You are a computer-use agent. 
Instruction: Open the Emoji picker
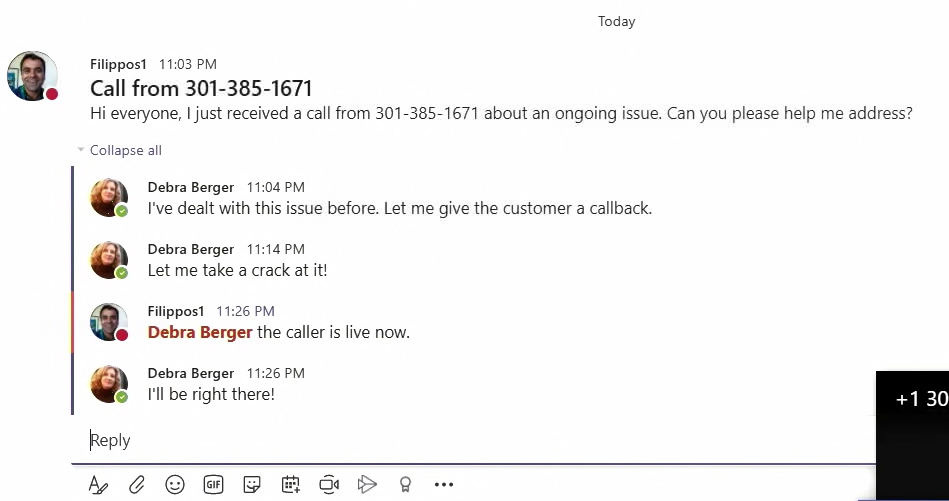[175, 485]
